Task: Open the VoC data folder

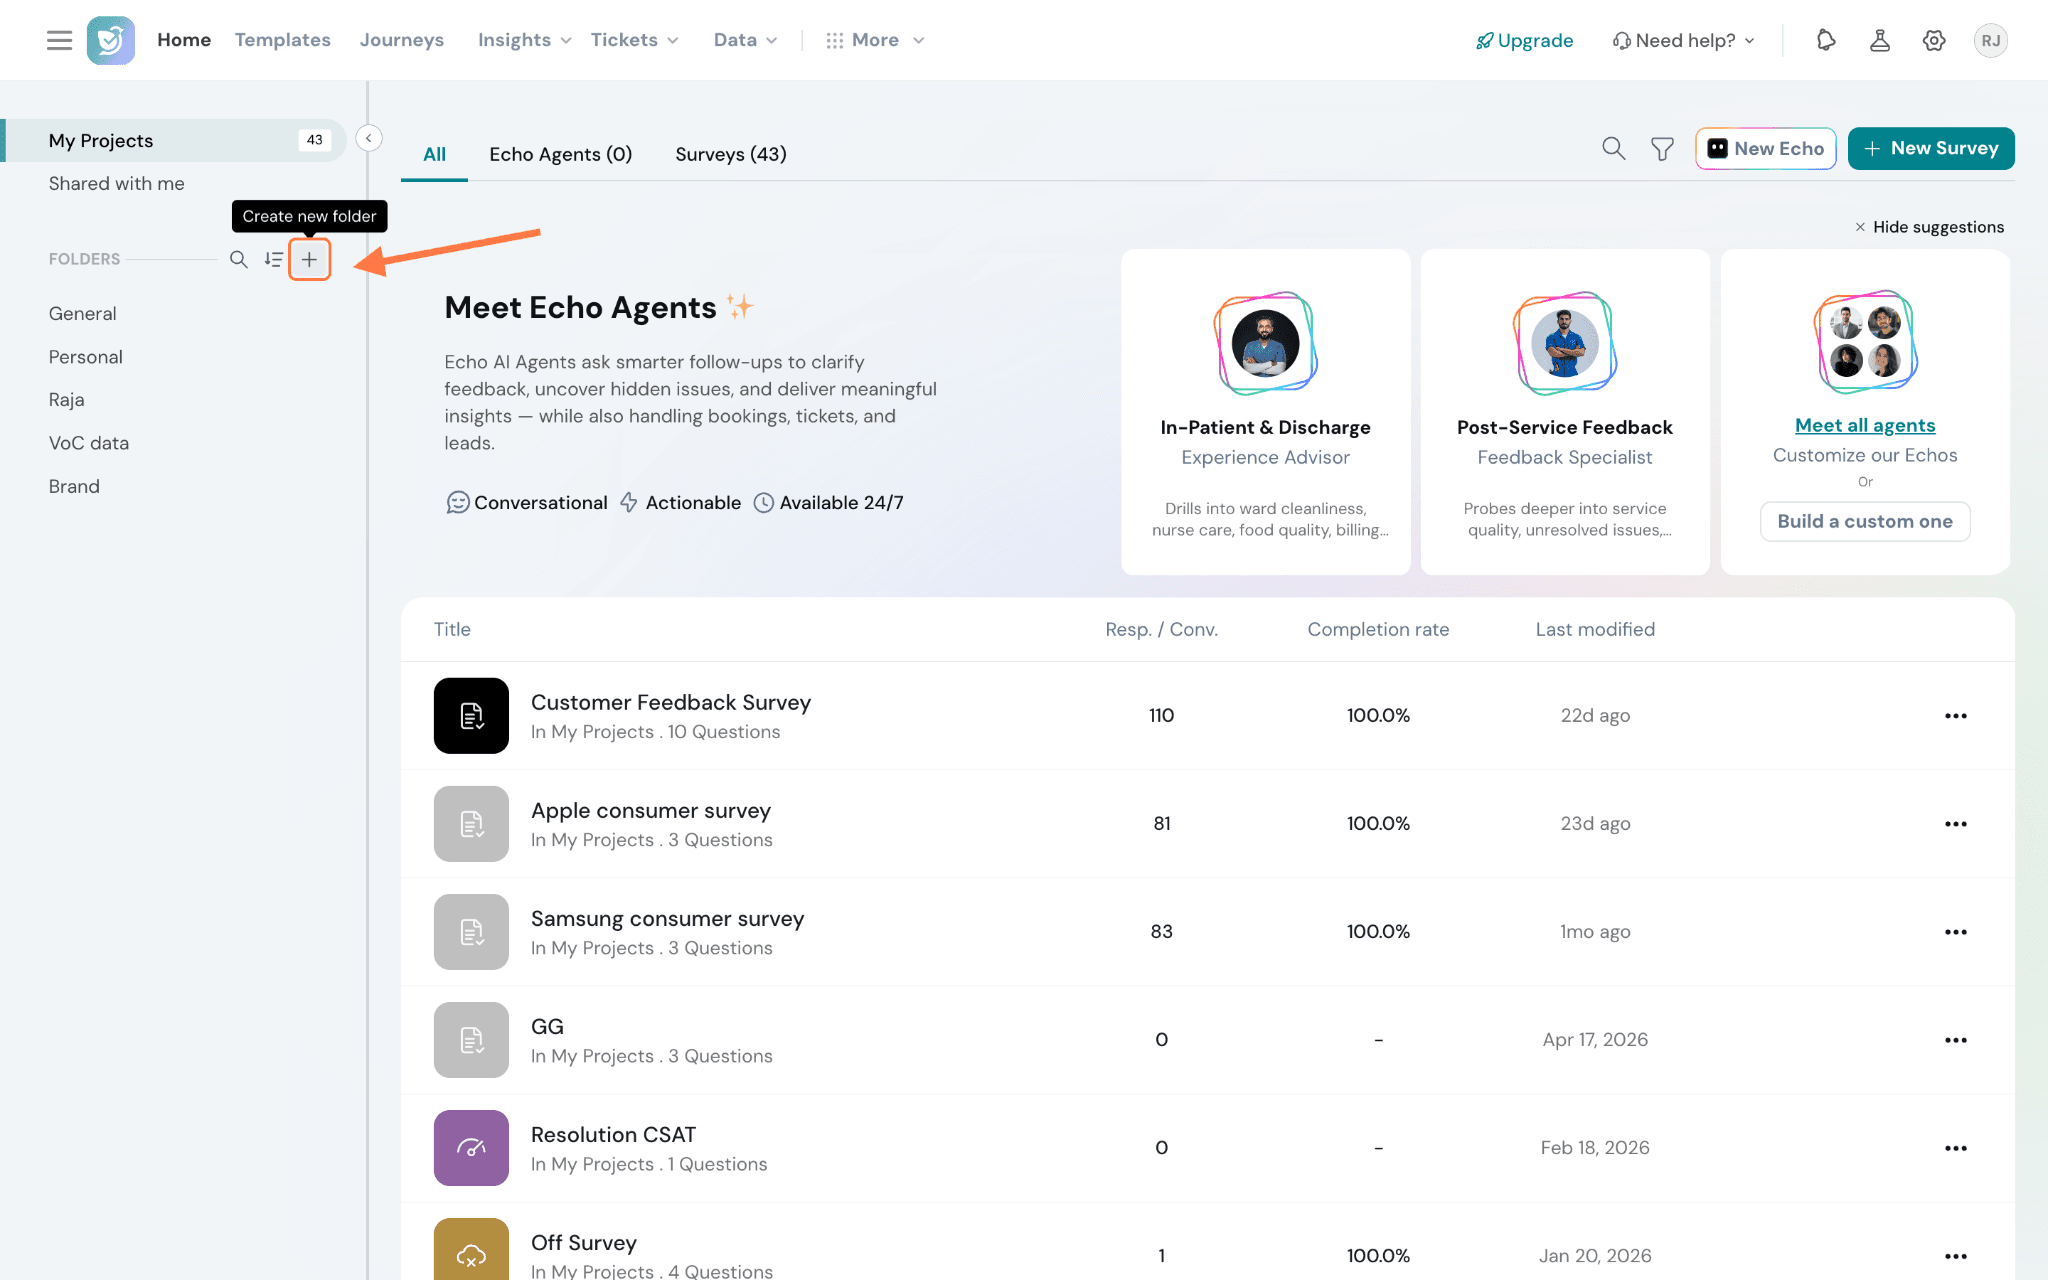Action: [x=88, y=442]
